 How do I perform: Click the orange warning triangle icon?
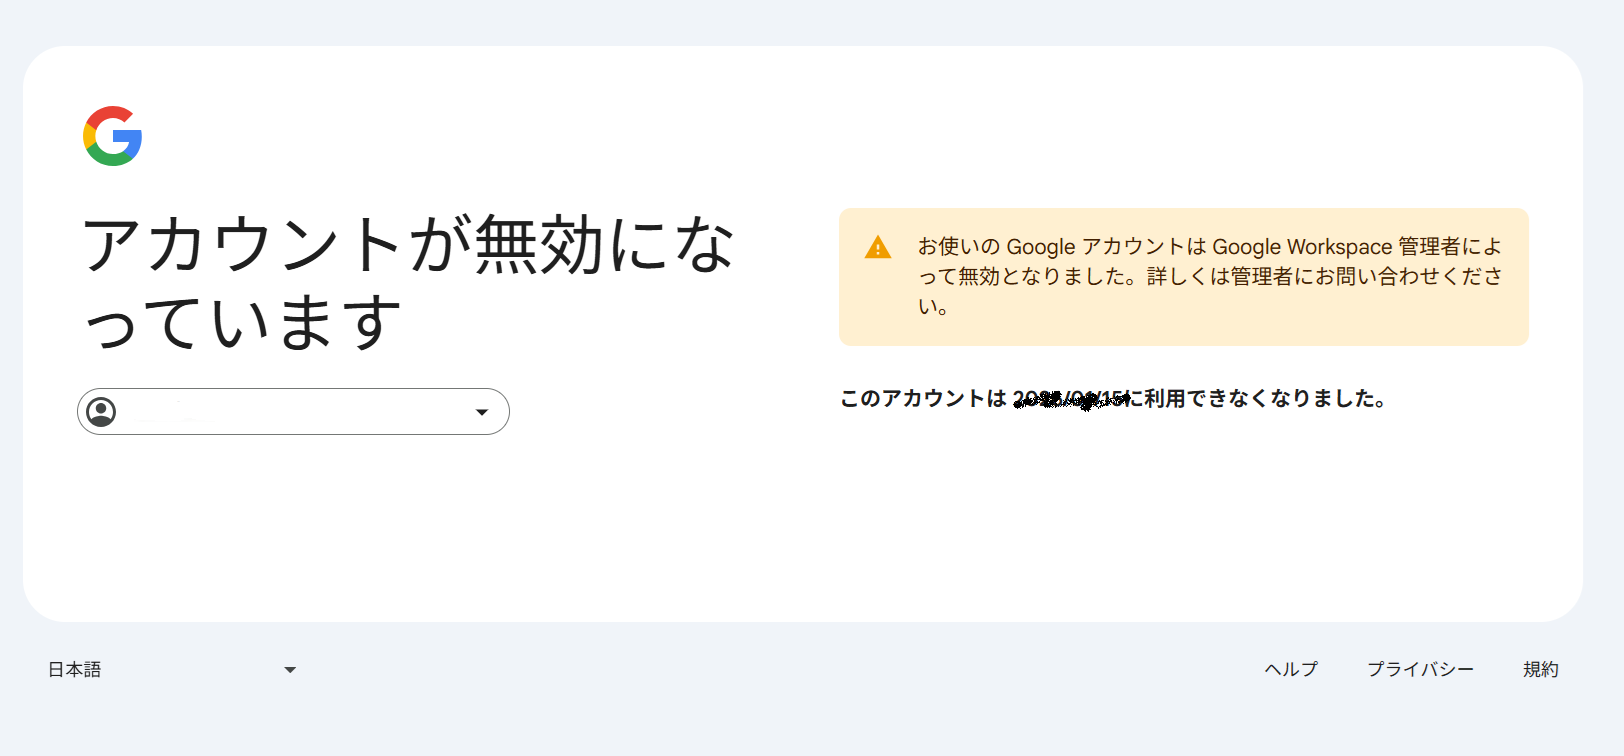click(877, 247)
